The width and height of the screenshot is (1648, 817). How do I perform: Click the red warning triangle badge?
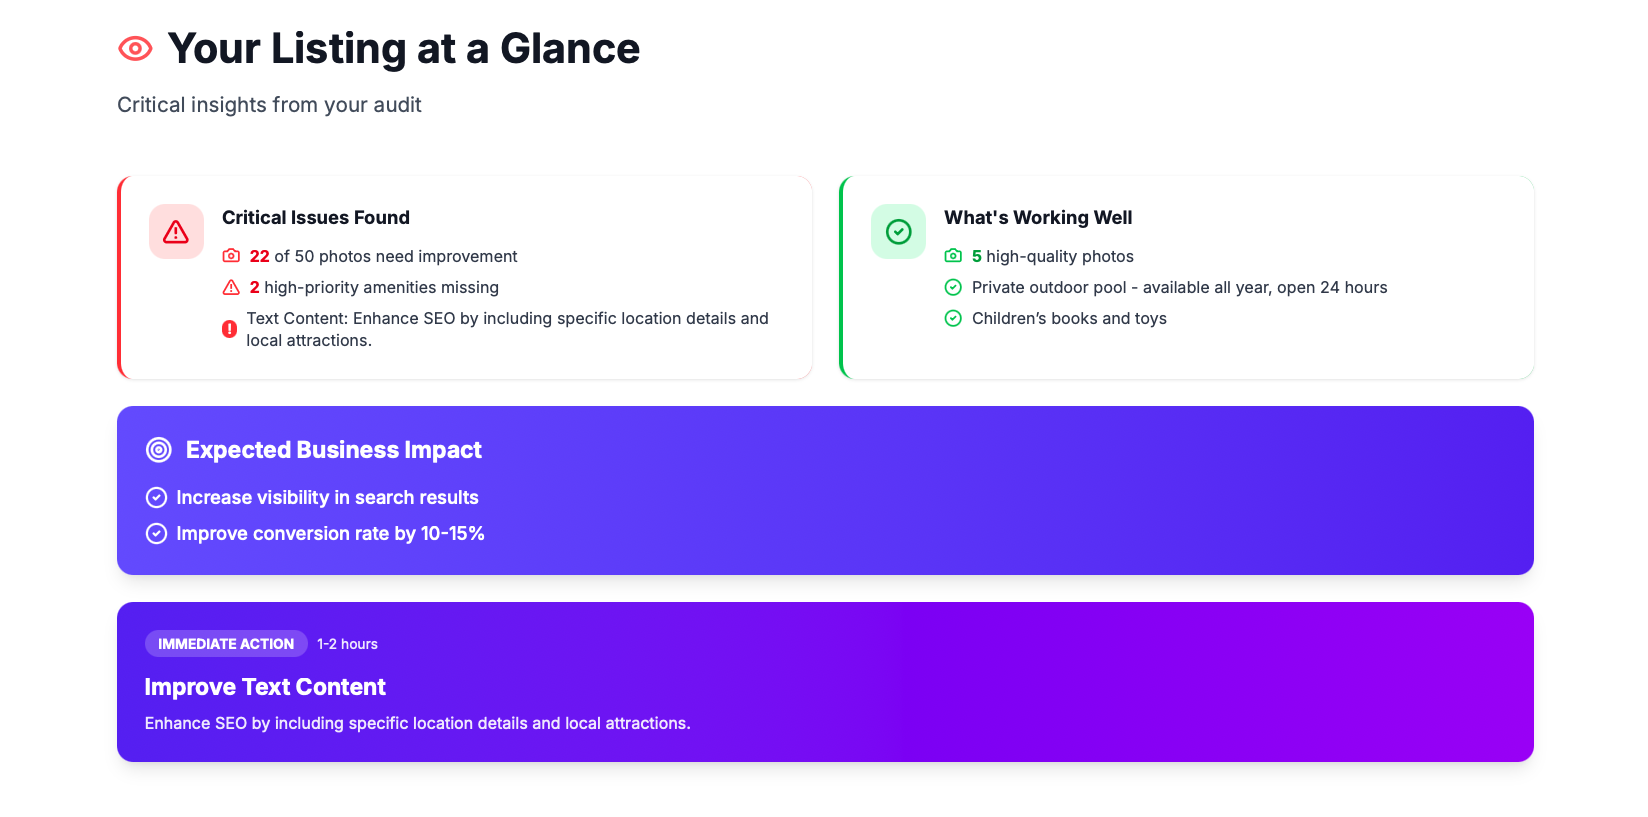point(176,232)
